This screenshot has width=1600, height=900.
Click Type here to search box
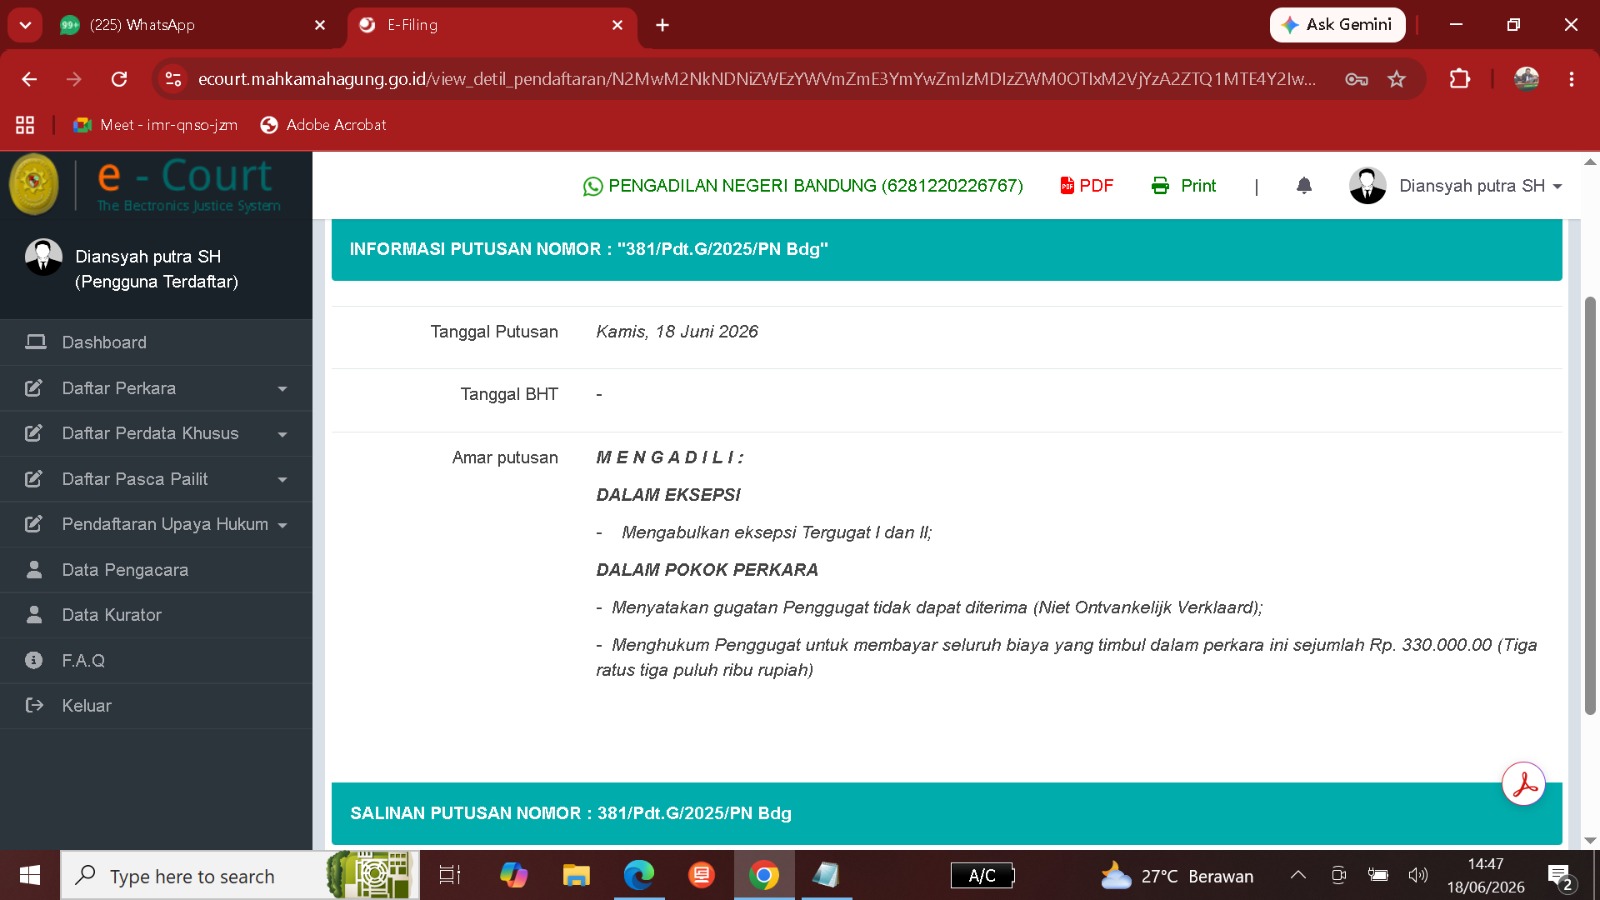click(x=240, y=876)
